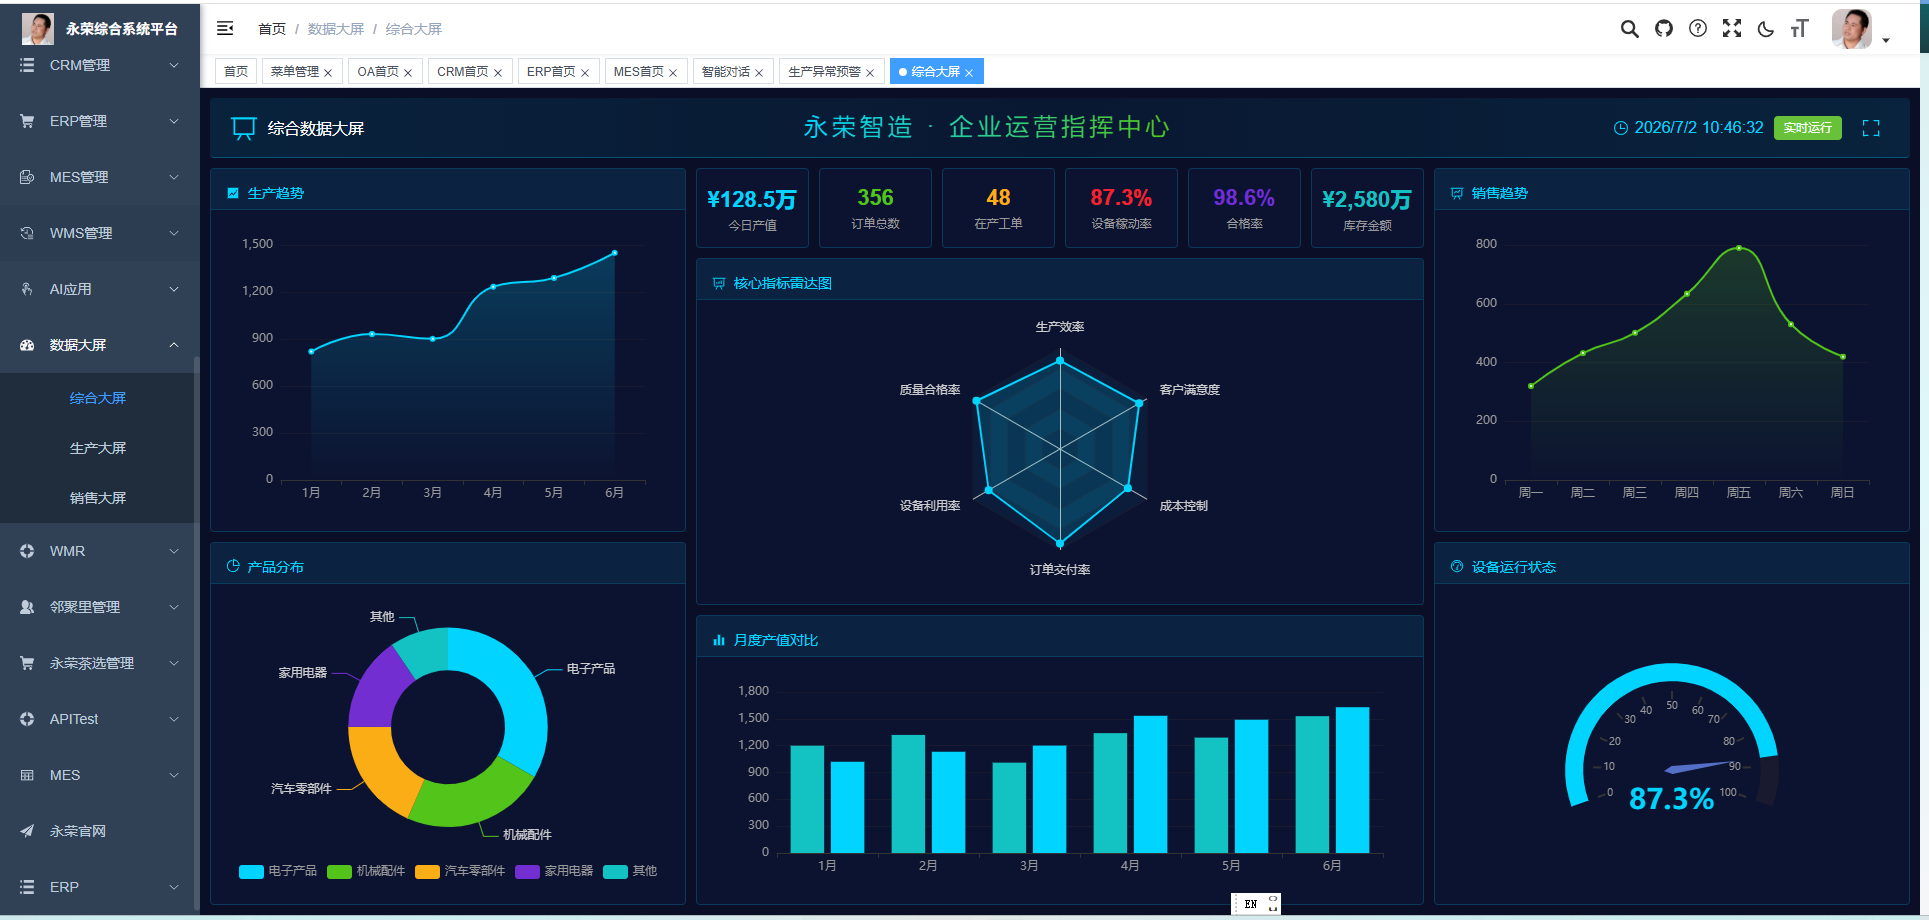Toggle browser fullscreen icon in header
Image resolution: width=1929 pixels, height=920 pixels.
pos(1731,29)
